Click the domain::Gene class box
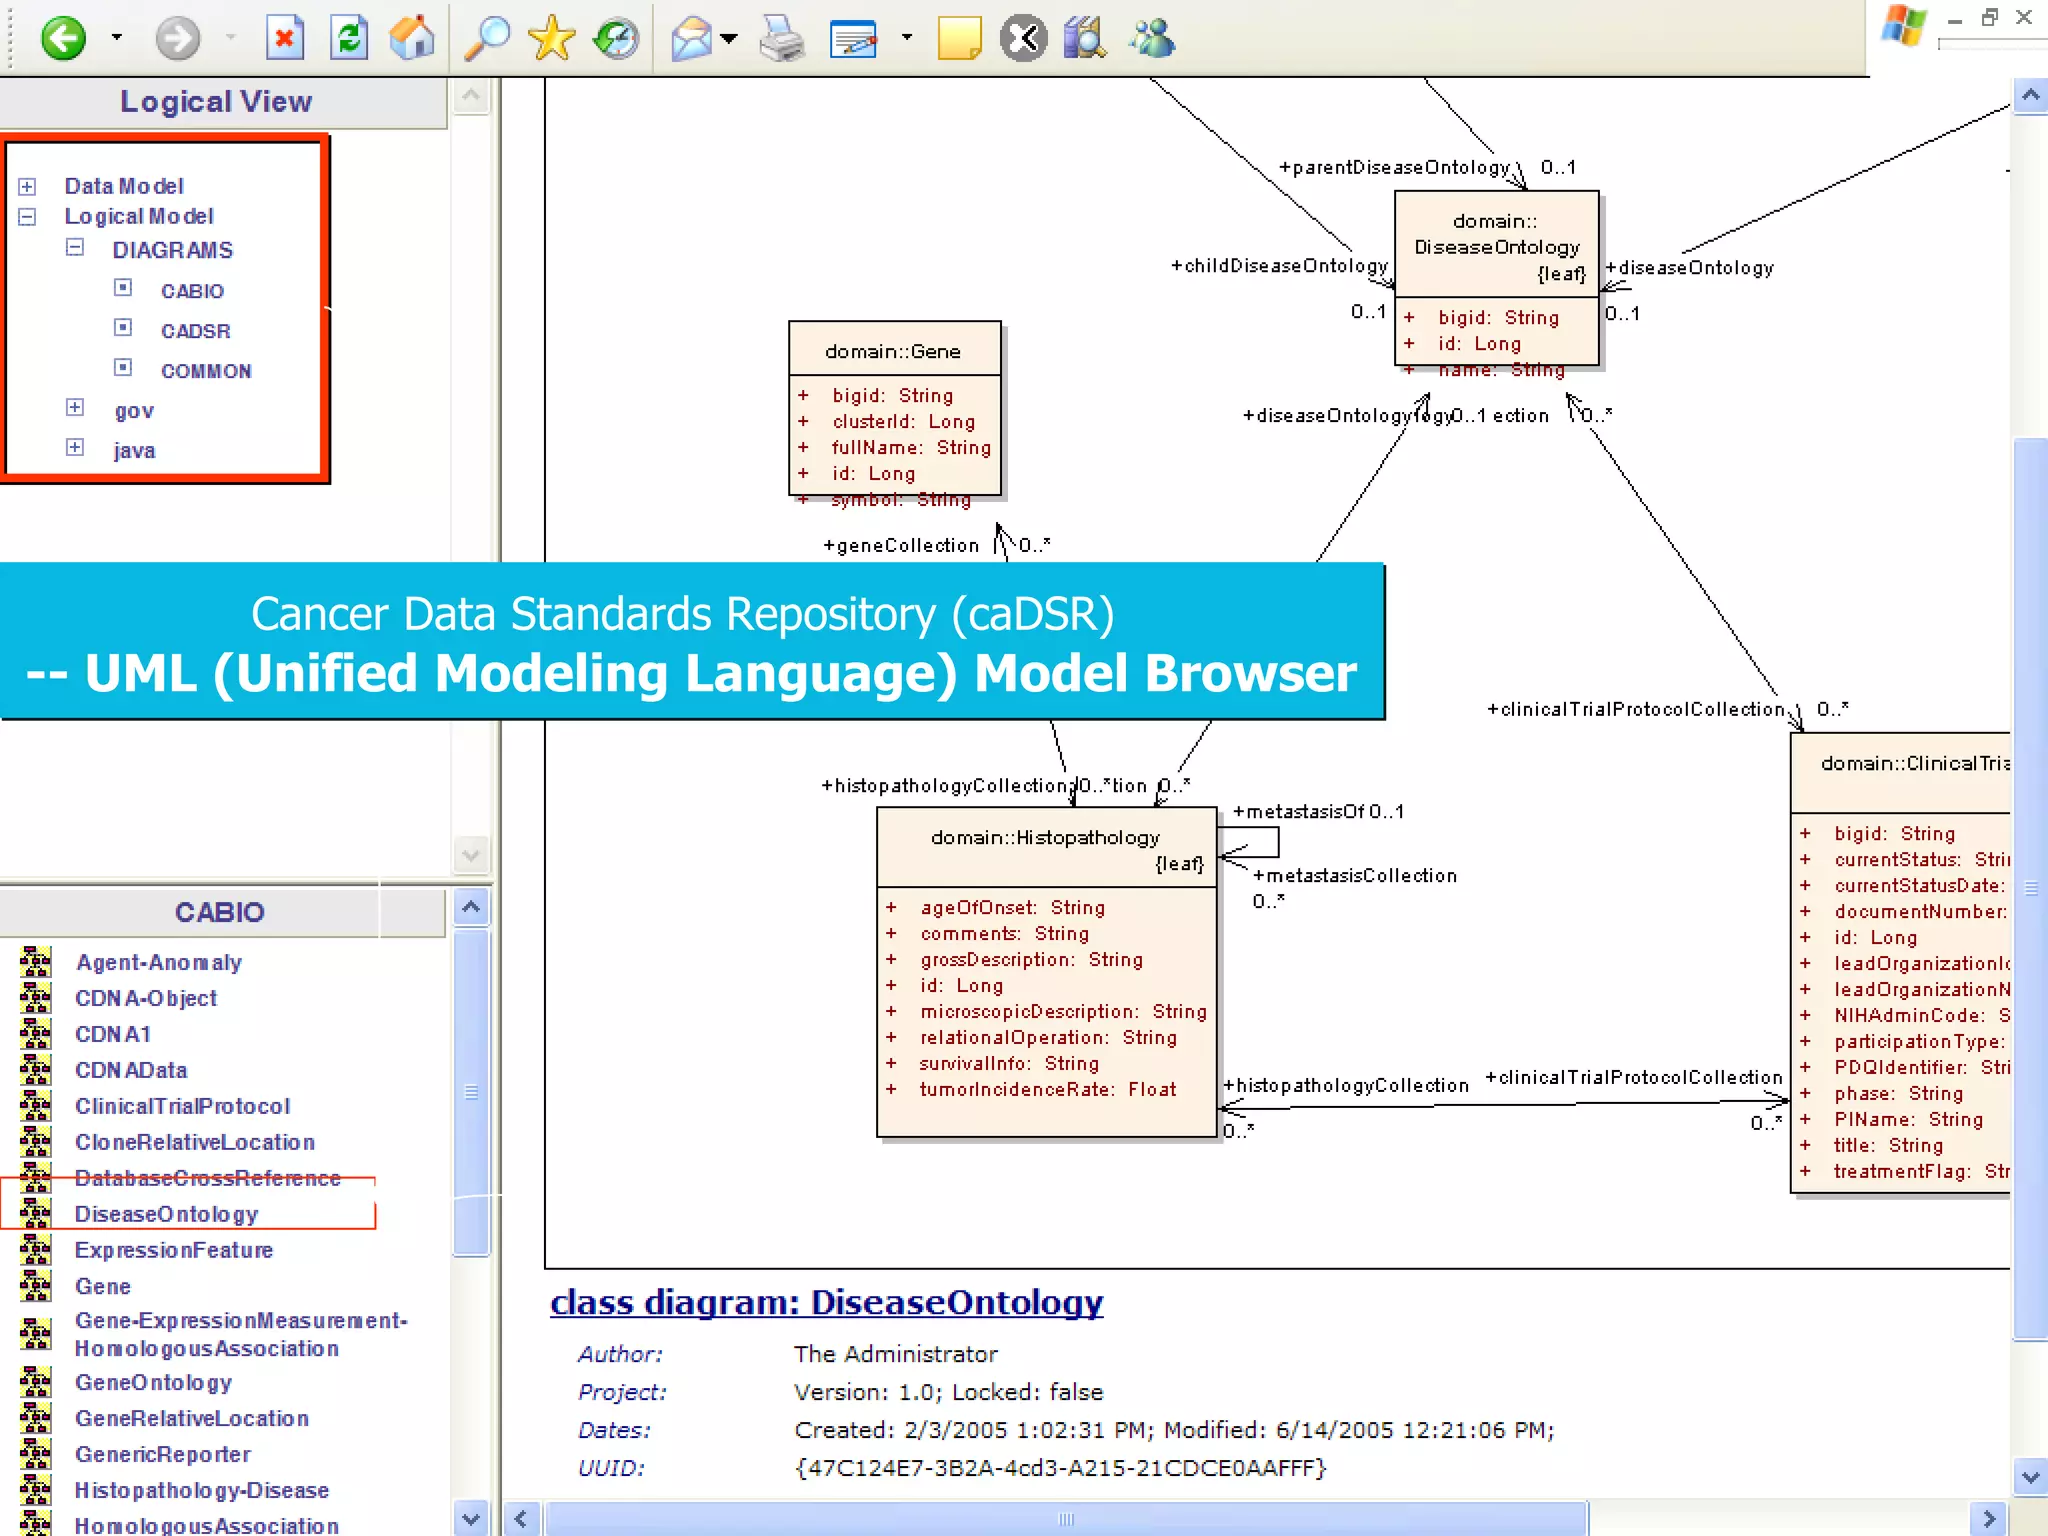 (895, 408)
